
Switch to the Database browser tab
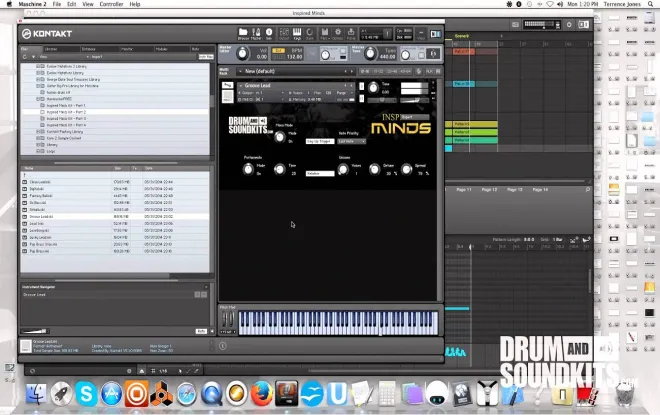[98, 49]
